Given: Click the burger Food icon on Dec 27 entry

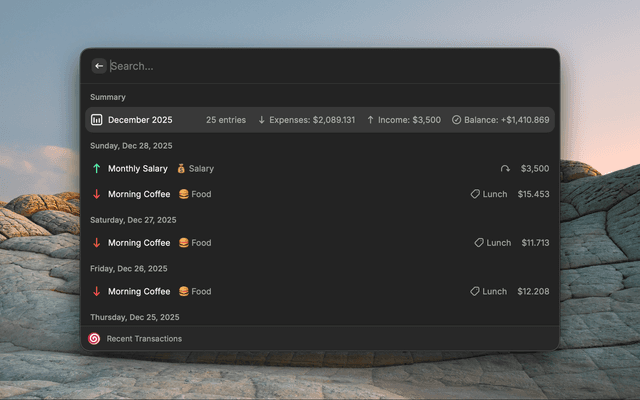Looking at the screenshot, I should click(x=184, y=243).
